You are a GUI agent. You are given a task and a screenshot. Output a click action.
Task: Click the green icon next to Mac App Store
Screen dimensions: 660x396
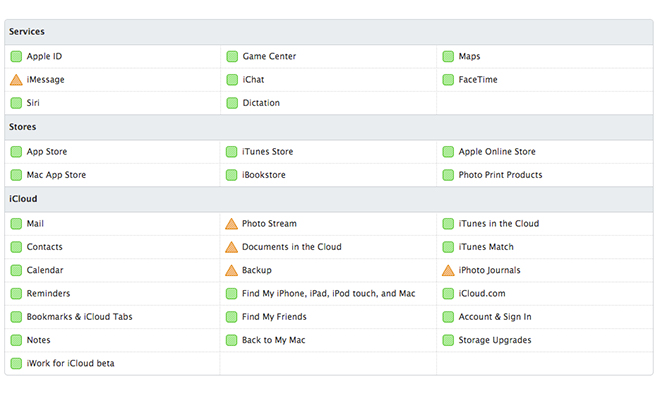click(x=16, y=175)
